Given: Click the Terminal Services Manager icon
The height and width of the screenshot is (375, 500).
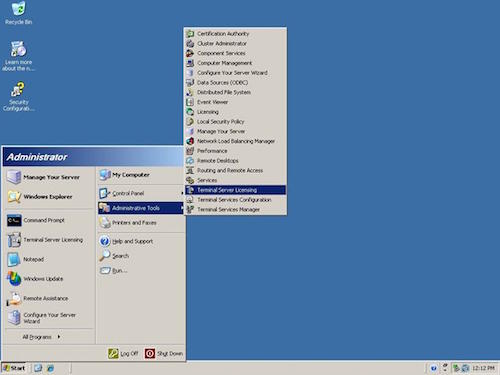Looking at the screenshot, I should click(x=190, y=209).
